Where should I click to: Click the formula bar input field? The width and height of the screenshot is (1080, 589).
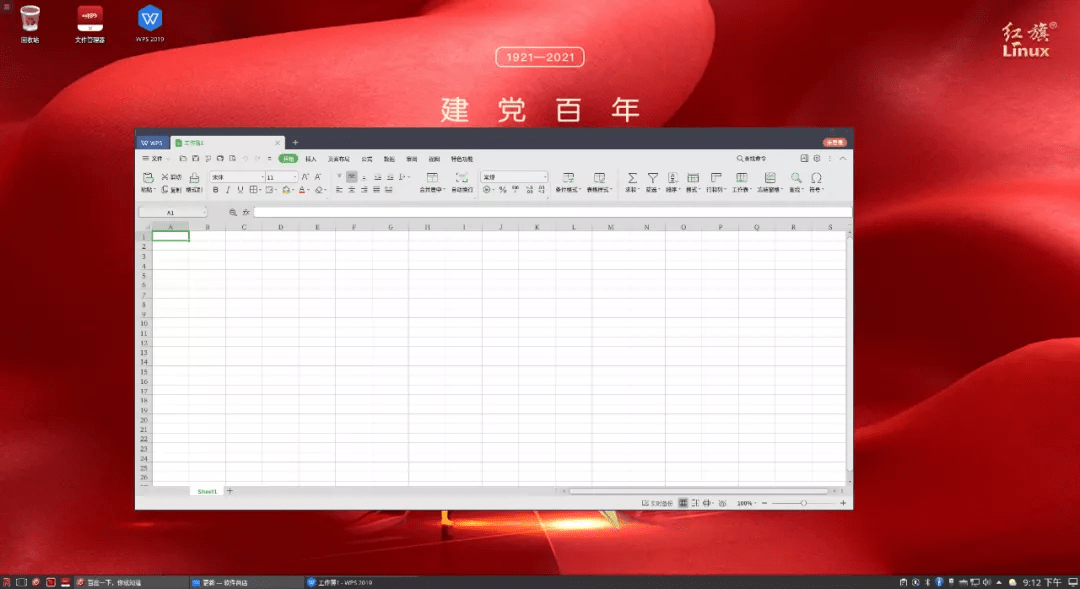point(552,212)
